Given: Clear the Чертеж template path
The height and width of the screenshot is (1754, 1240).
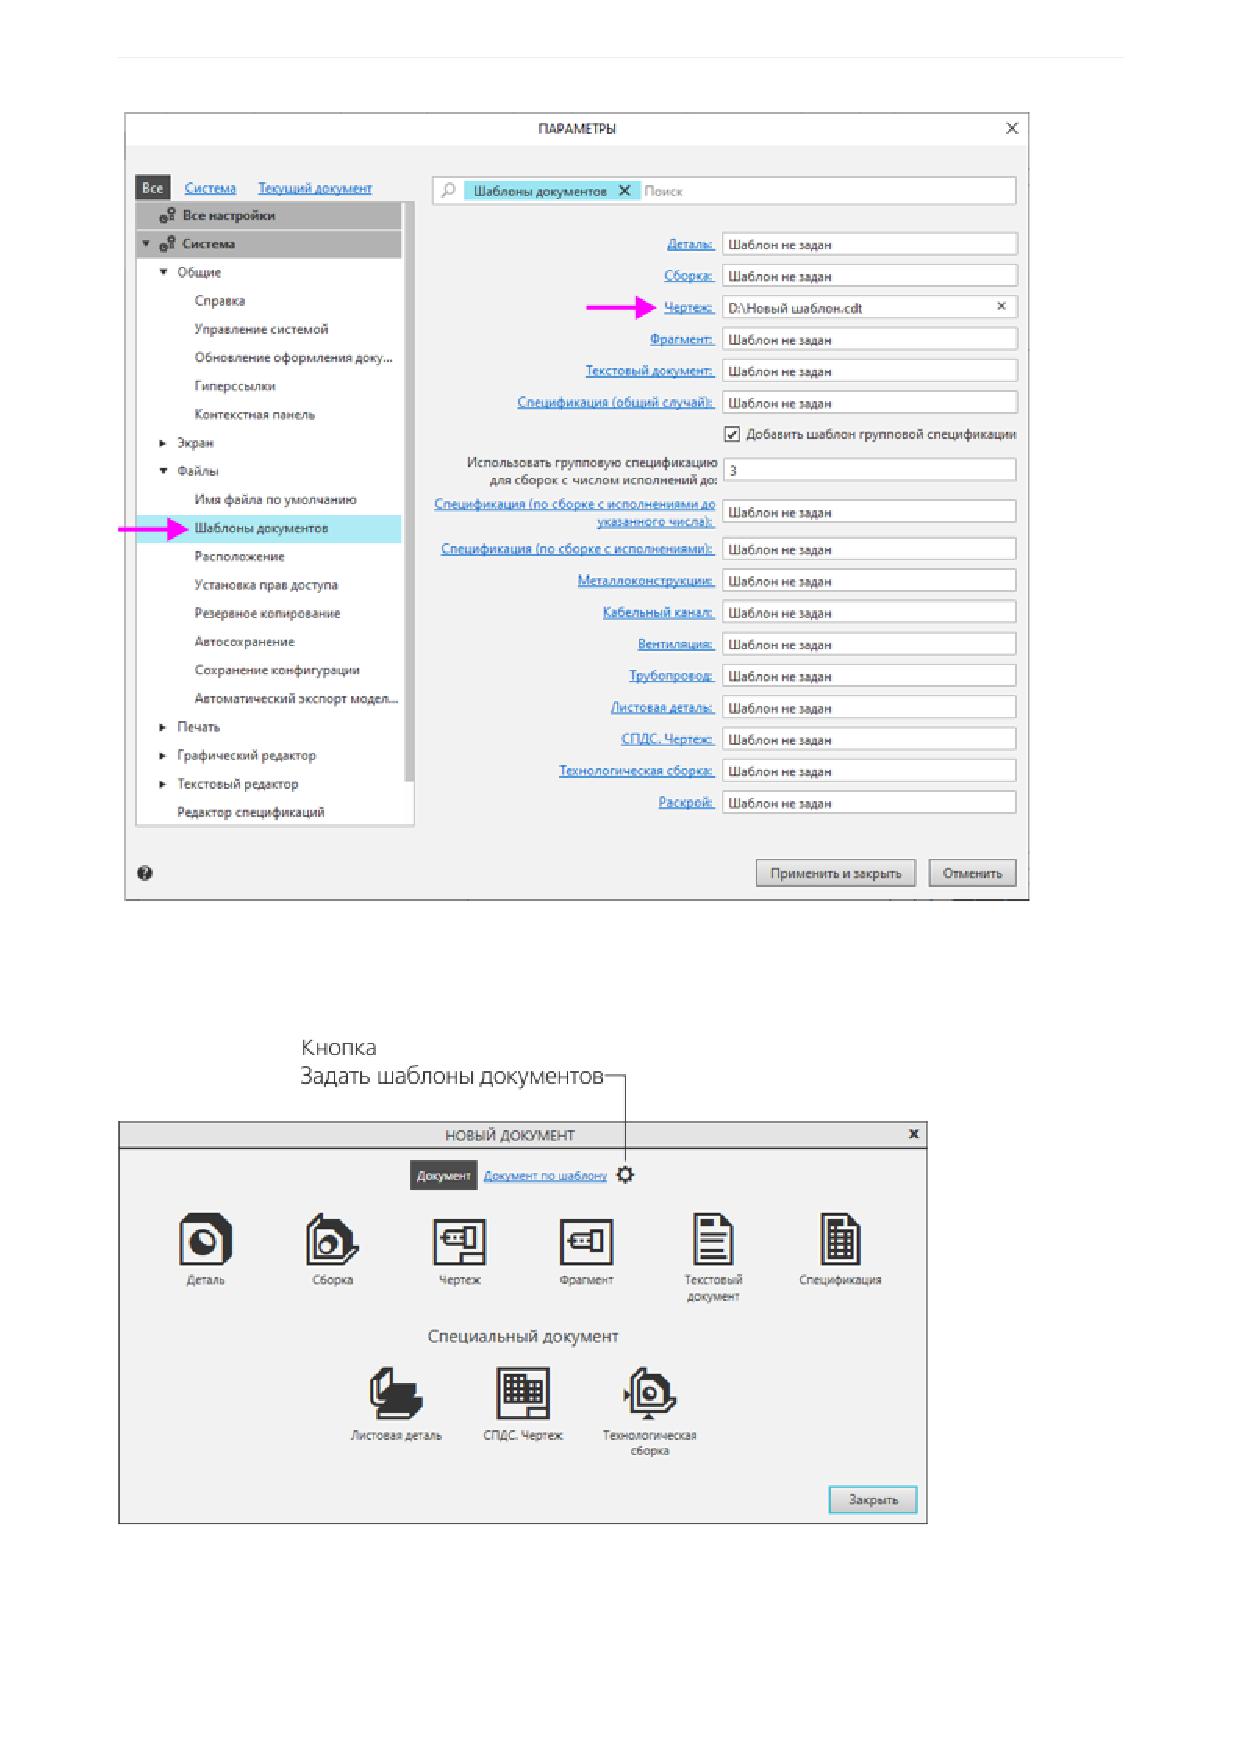Looking at the screenshot, I should click(1001, 306).
